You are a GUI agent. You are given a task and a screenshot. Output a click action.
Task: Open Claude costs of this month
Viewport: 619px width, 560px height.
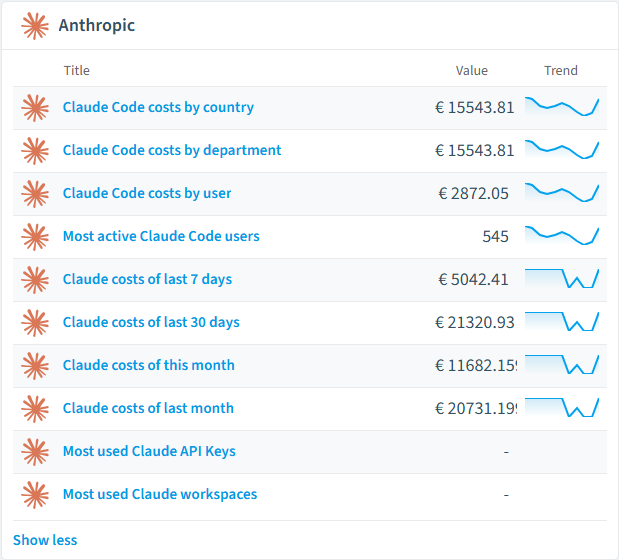tap(149, 365)
